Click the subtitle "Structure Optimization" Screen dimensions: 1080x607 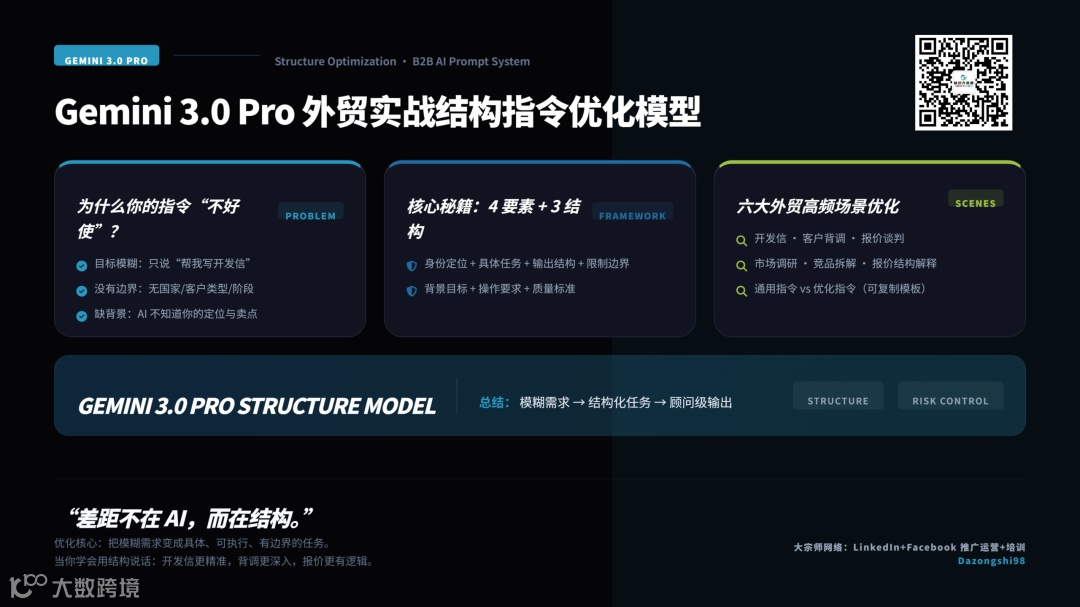[335, 61]
